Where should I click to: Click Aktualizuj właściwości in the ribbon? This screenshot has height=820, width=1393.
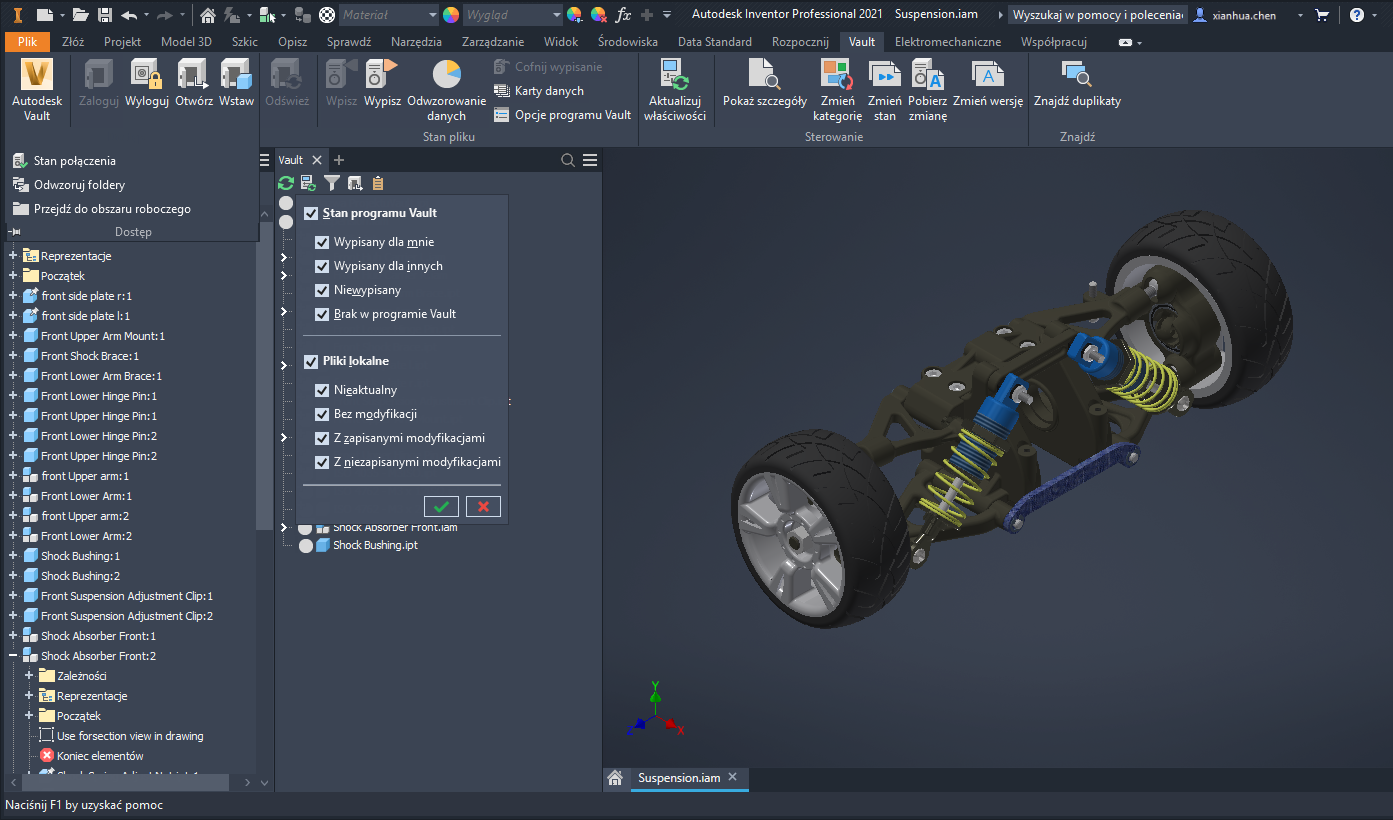click(675, 90)
